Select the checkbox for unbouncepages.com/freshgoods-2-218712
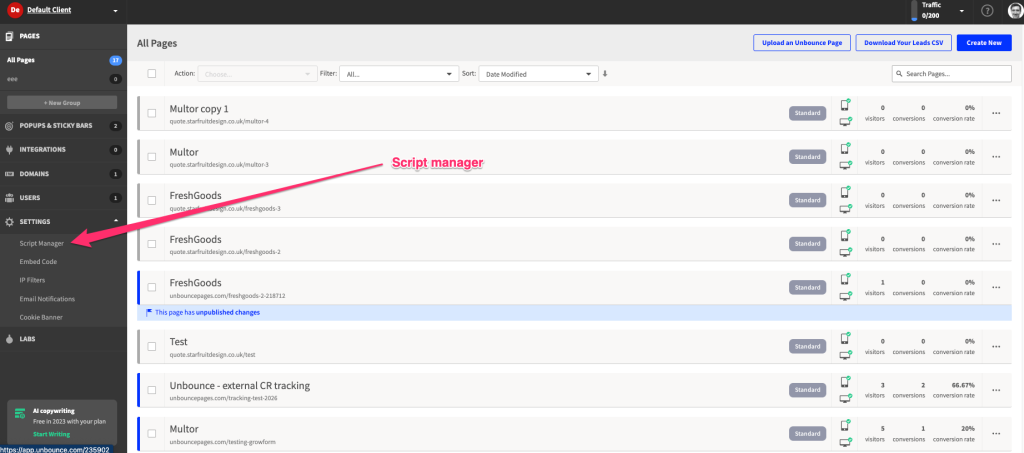This screenshot has height=453, width=1024. pos(152,287)
